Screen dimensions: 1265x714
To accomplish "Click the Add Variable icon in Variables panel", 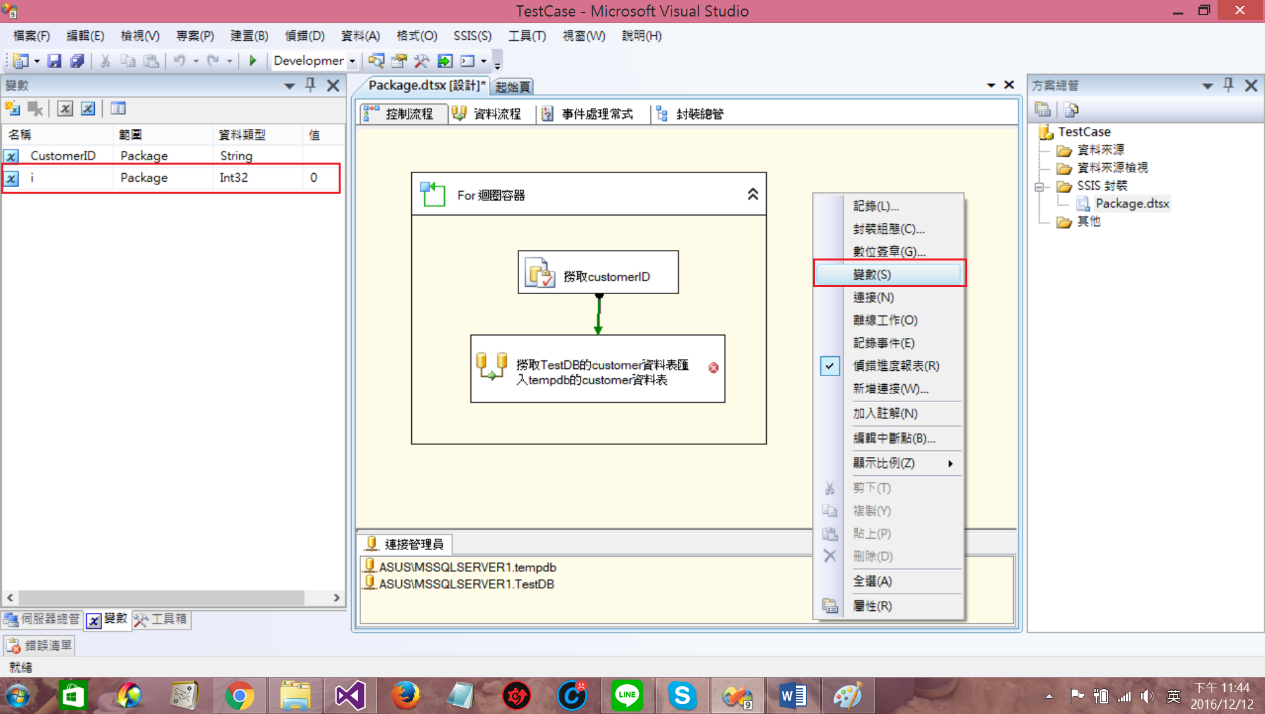I will [12, 108].
